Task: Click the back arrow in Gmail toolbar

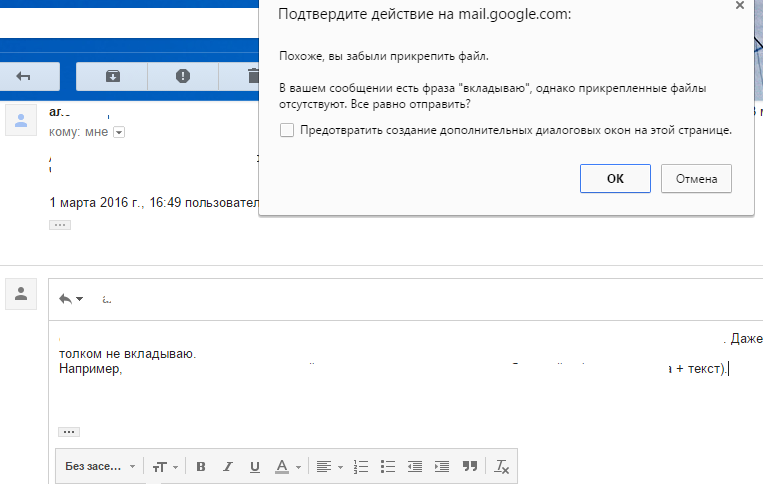Action: point(23,76)
